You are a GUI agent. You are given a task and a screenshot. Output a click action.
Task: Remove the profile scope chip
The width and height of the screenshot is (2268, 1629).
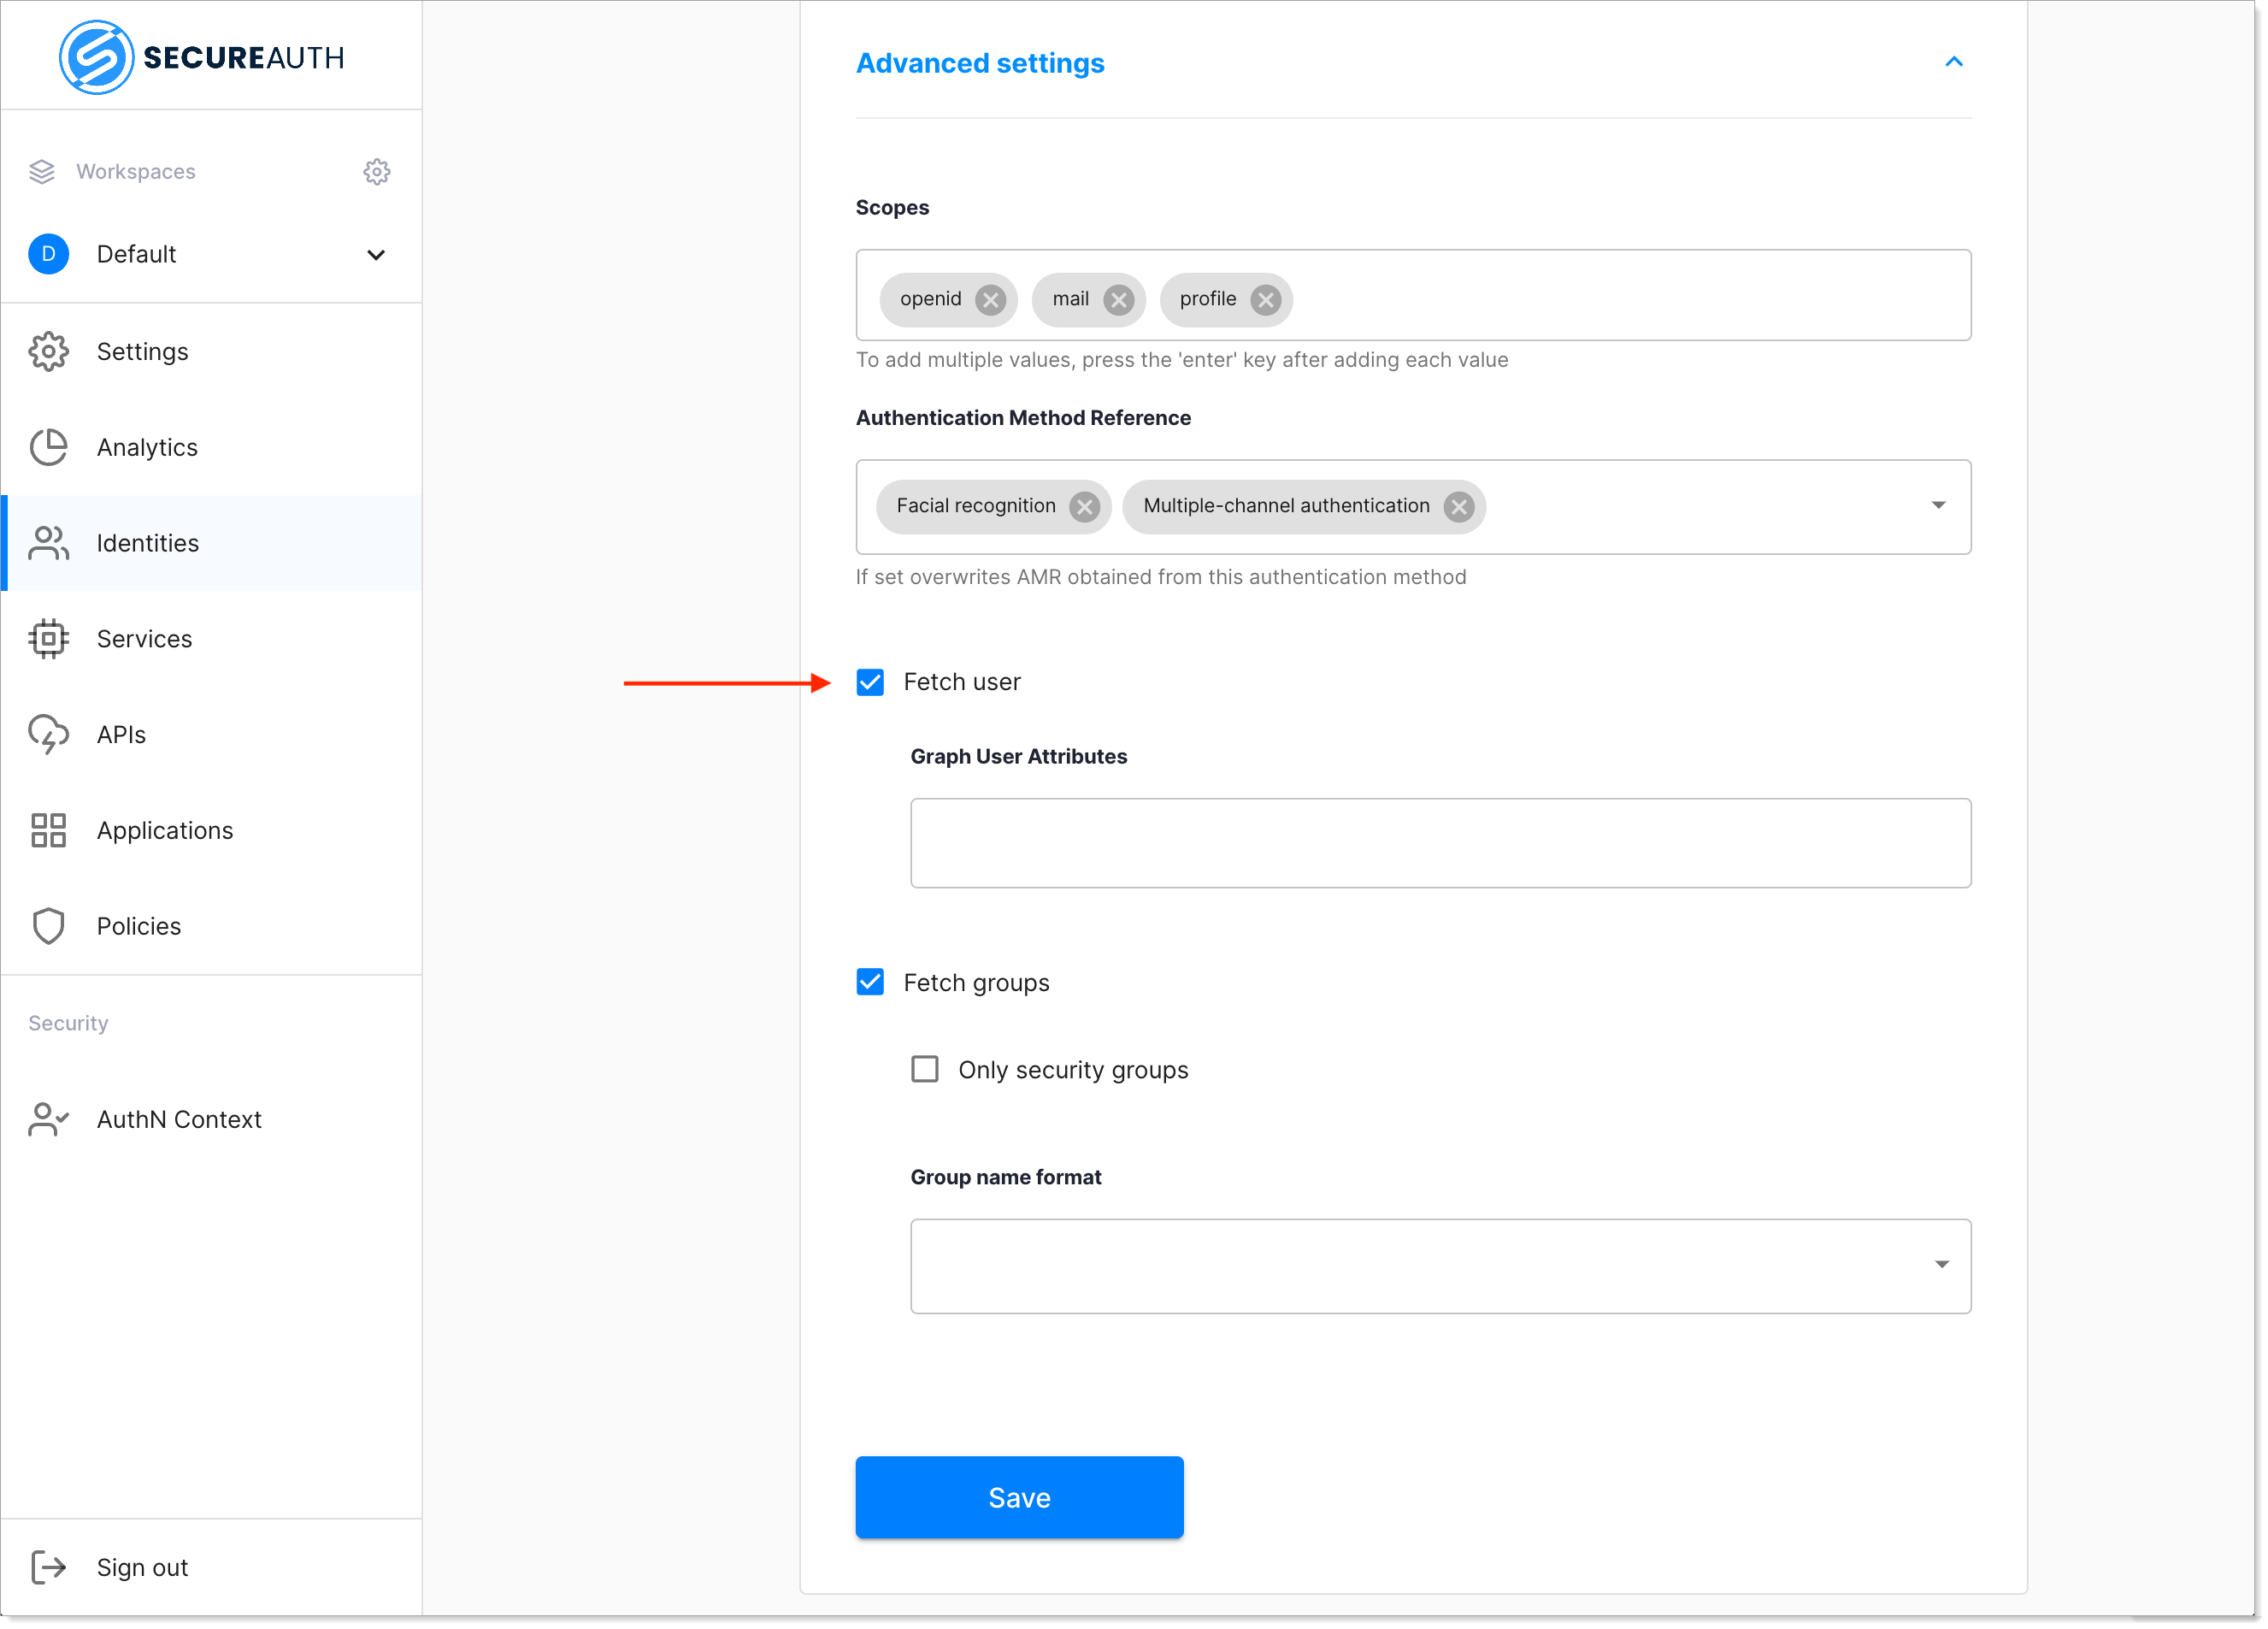tap(1266, 300)
